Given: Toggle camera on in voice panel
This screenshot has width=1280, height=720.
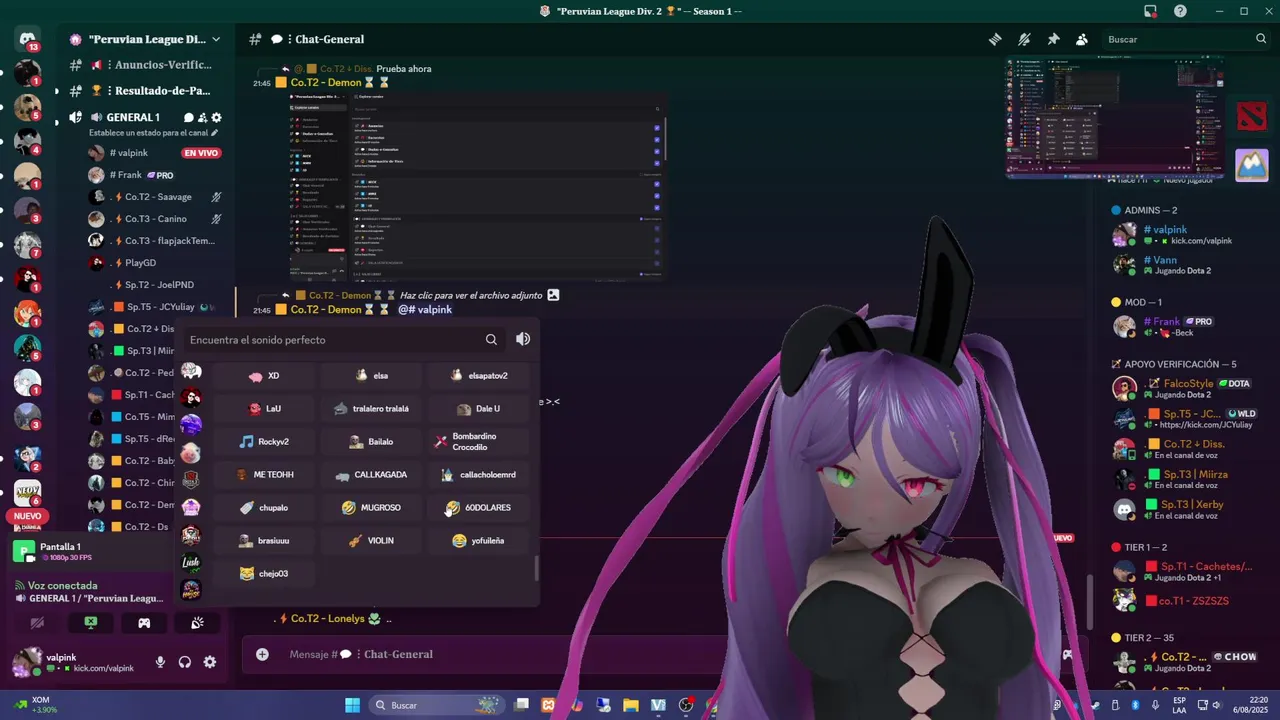Looking at the screenshot, I should pos(38,623).
